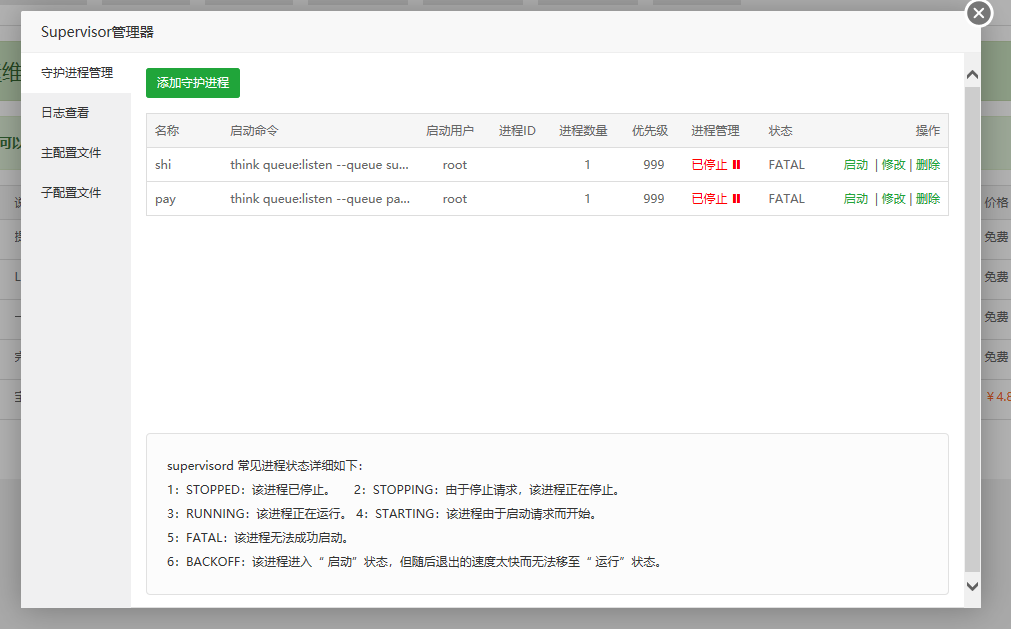Viewport: 1011px width, 629px height.
Task: Click the Supervisor管理器 dialog title
Action: pos(97,32)
